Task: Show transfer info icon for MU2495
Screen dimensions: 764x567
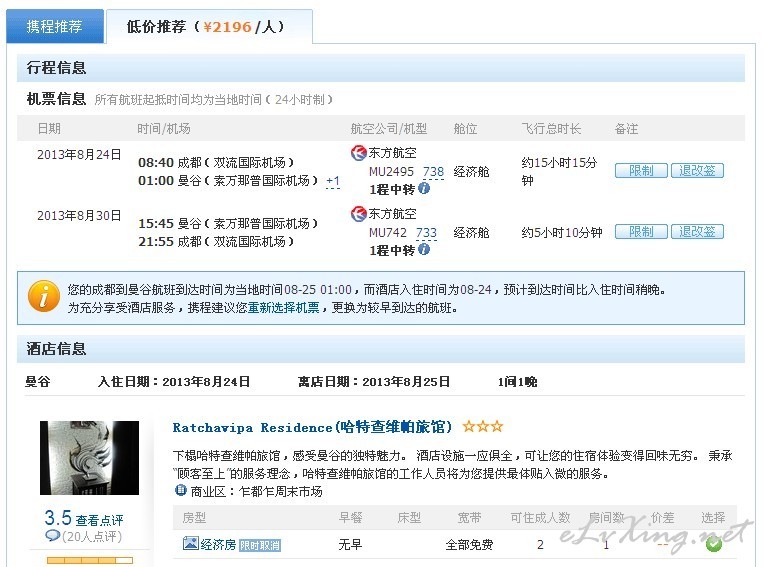Action: click(424, 188)
